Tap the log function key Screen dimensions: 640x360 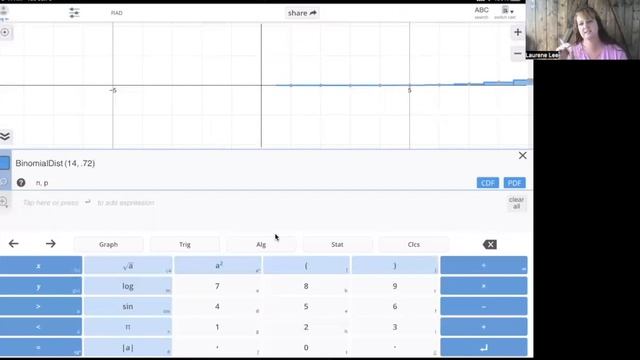point(128,286)
